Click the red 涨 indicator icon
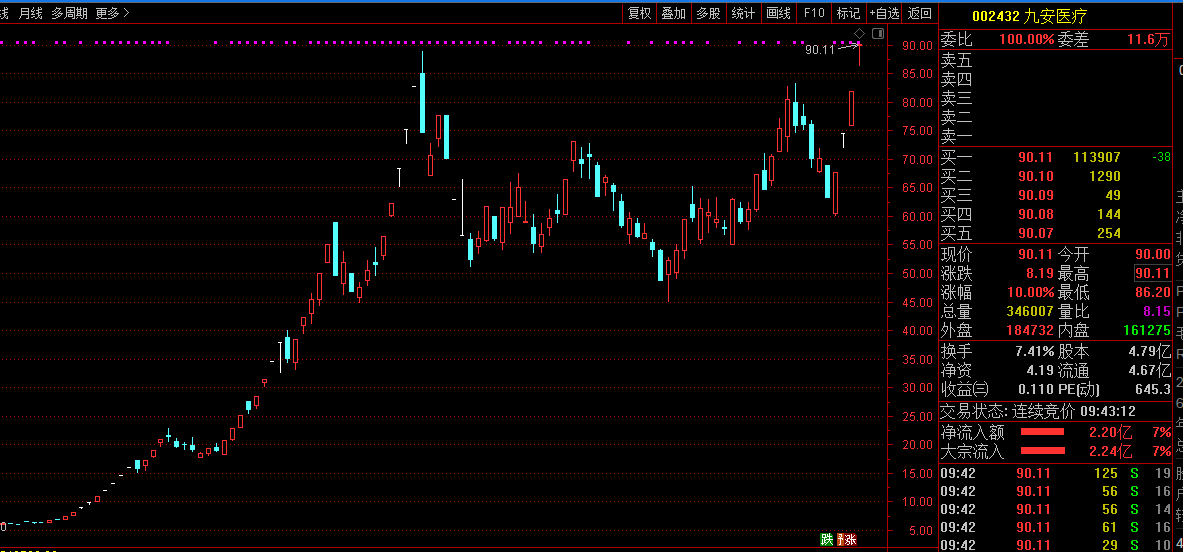The height and width of the screenshot is (552, 1183). point(850,539)
